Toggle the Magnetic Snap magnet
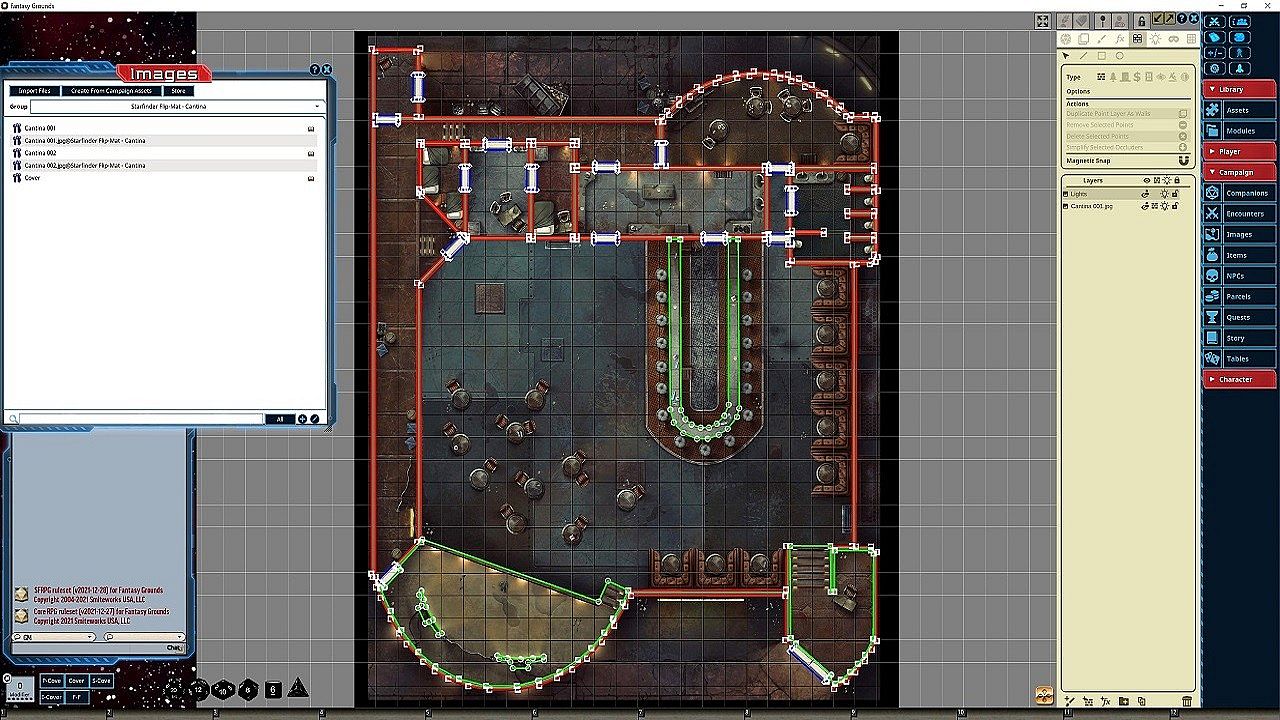 click(x=1184, y=160)
